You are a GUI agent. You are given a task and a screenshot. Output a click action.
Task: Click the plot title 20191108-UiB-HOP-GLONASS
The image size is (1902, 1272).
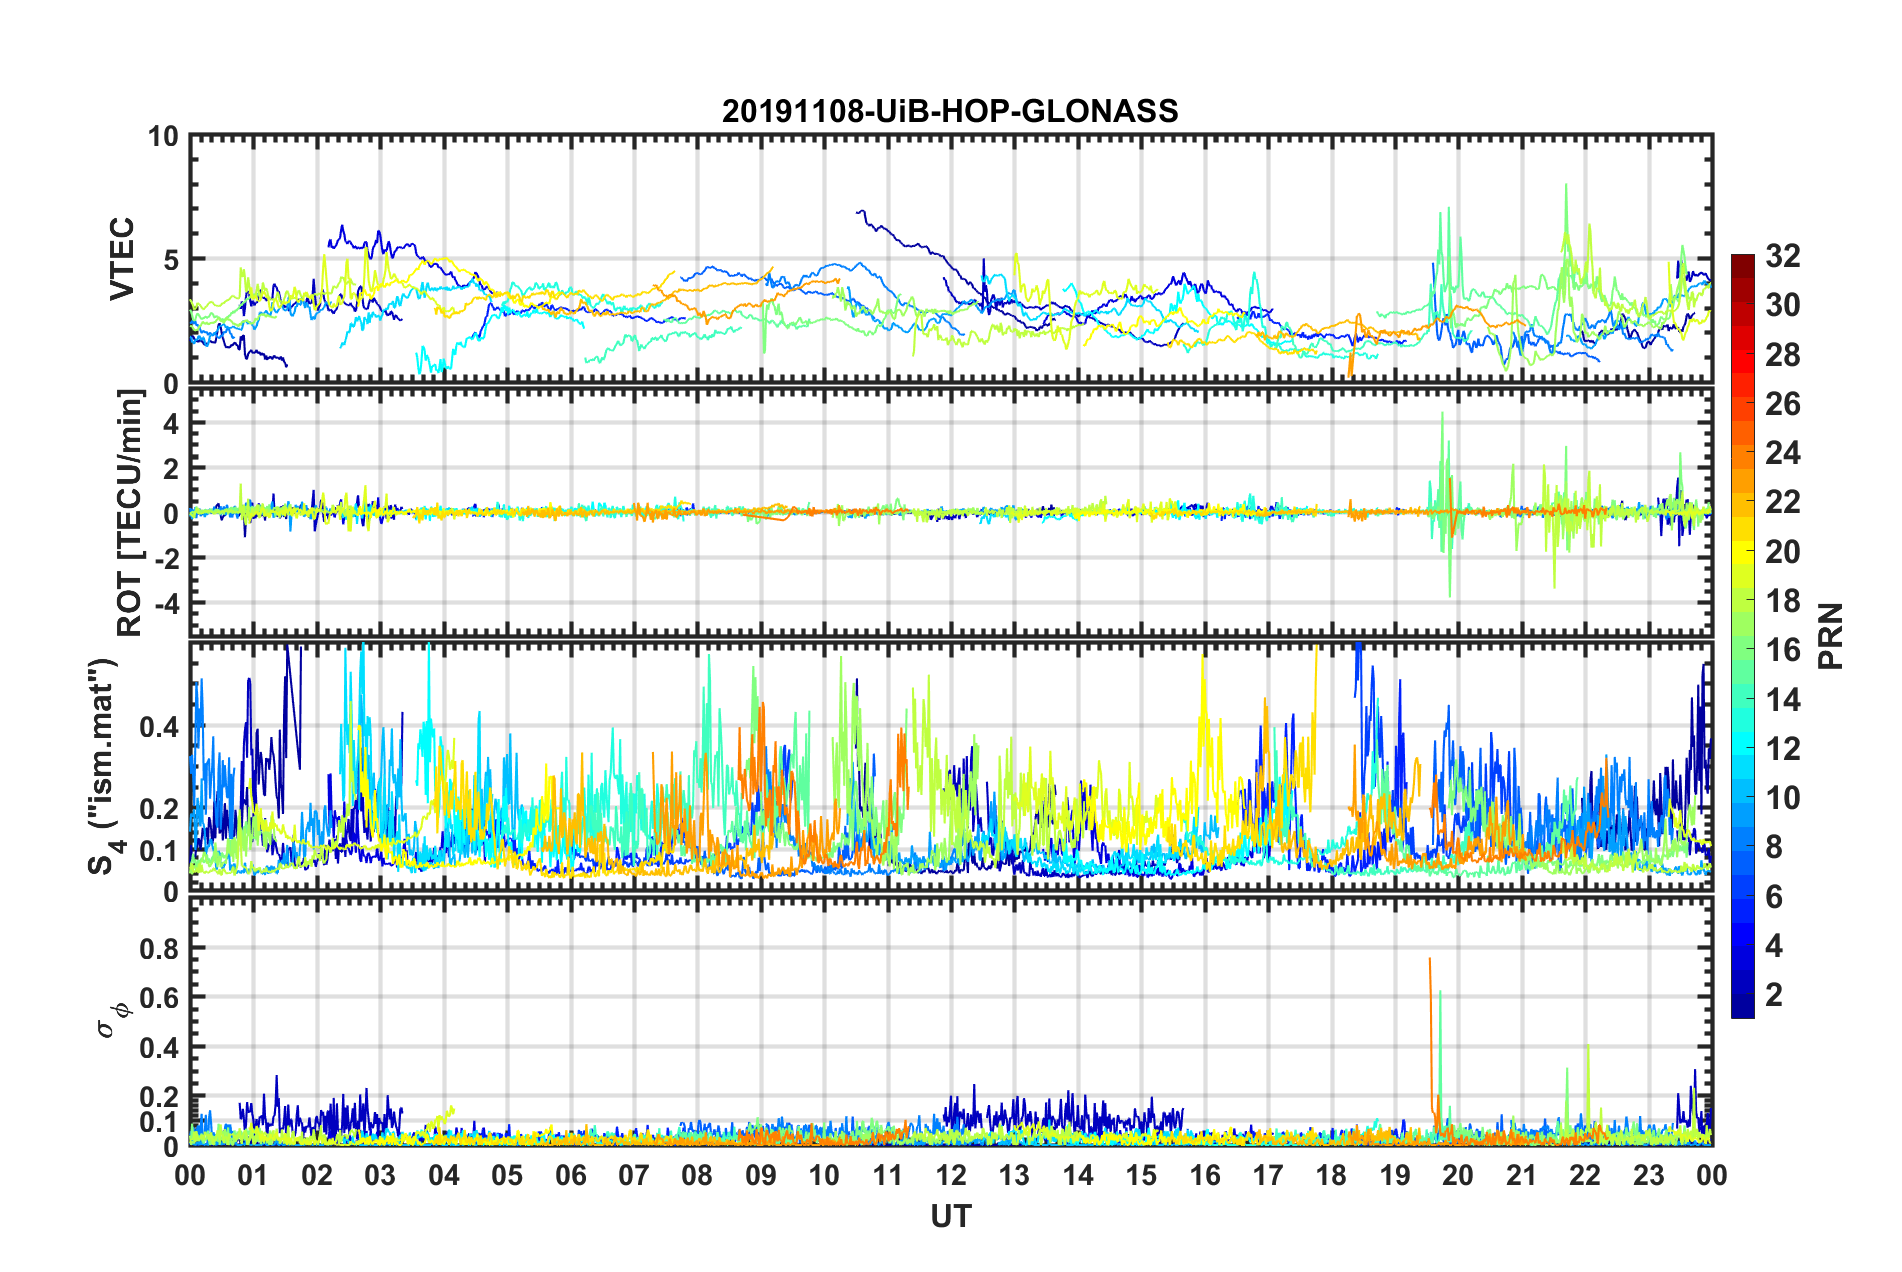(950, 111)
